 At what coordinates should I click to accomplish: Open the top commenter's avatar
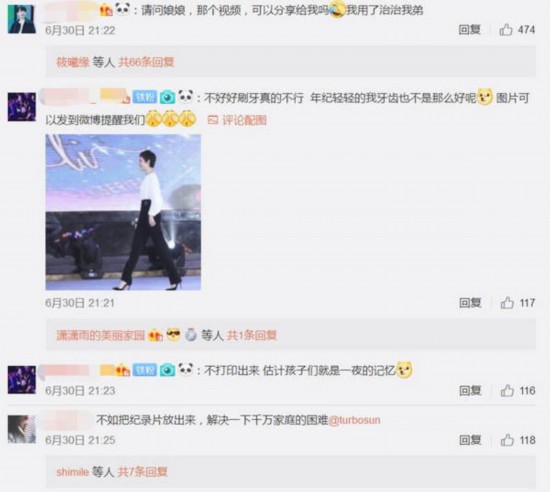tap(22, 19)
